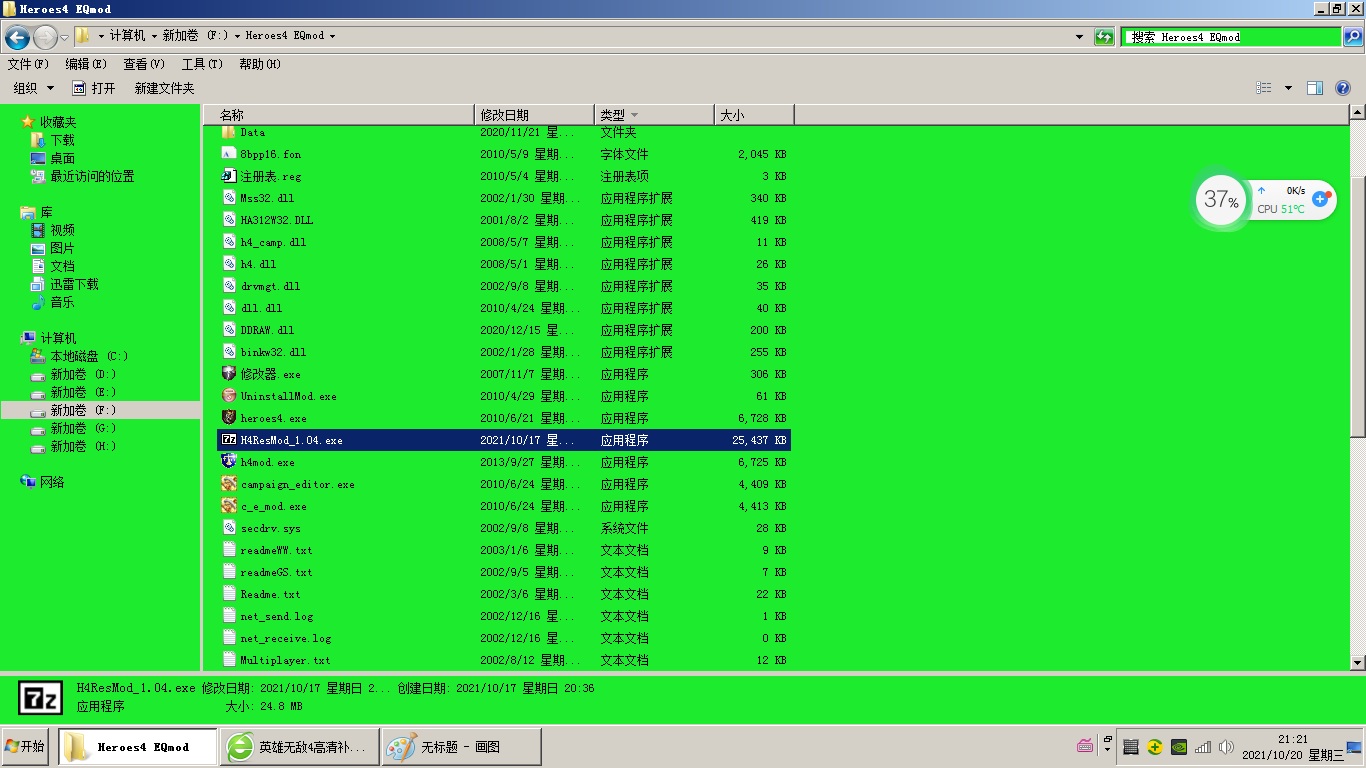Click the NVIDIA tray icon
This screenshot has height=768, width=1366.
pos(1179,747)
